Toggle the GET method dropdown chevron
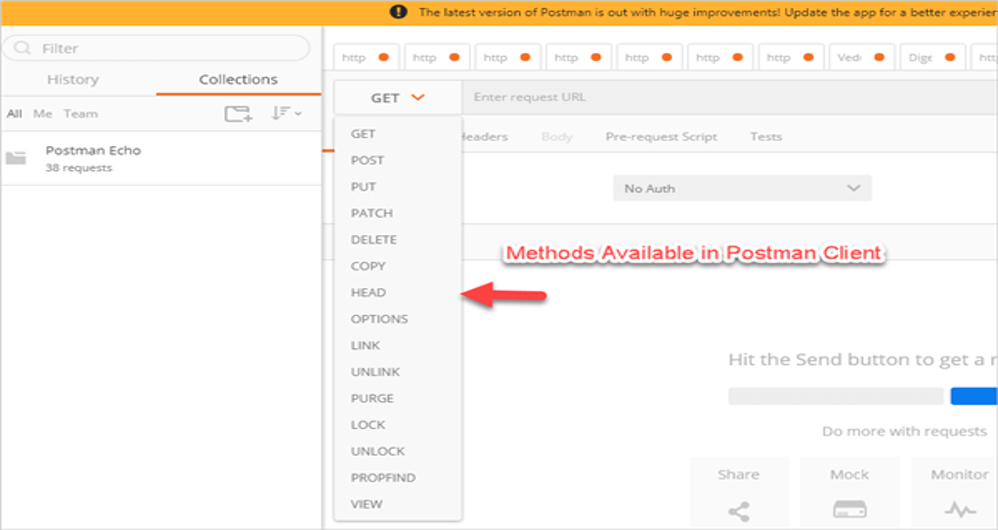This screenshot has height=530, width=998. coord(418,97)
